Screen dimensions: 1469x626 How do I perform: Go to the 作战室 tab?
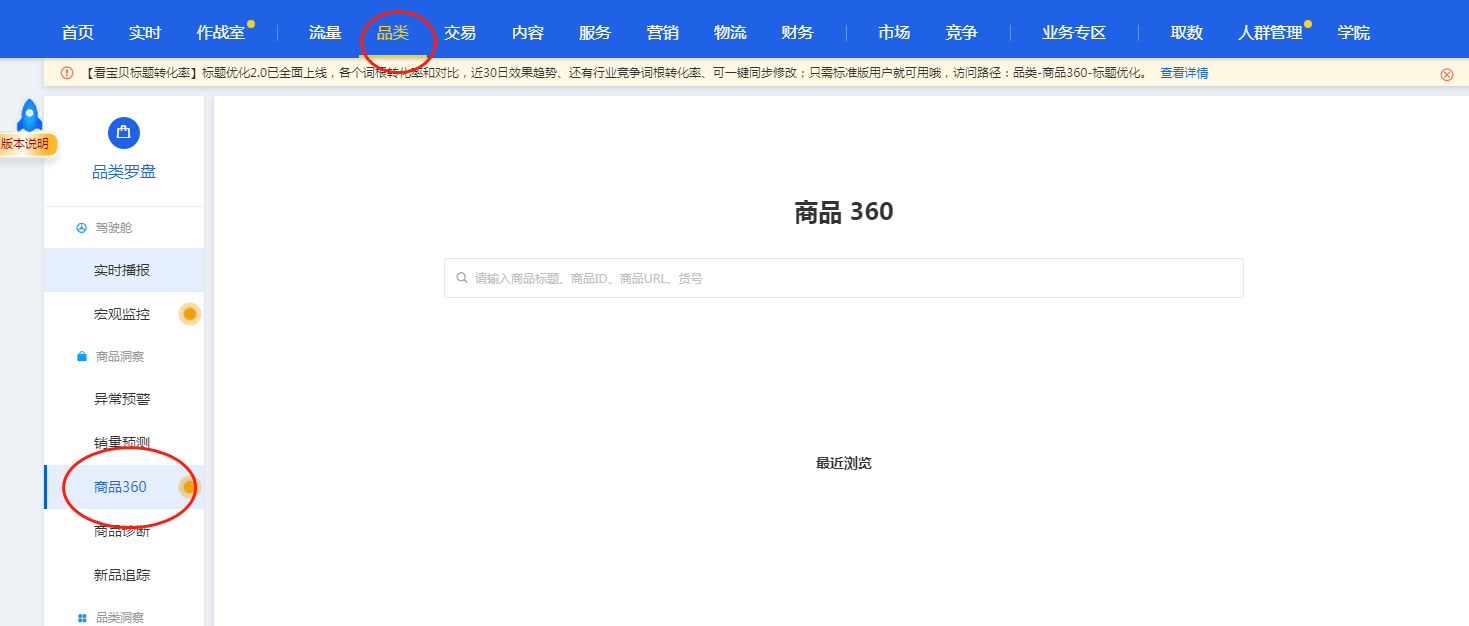220,32
